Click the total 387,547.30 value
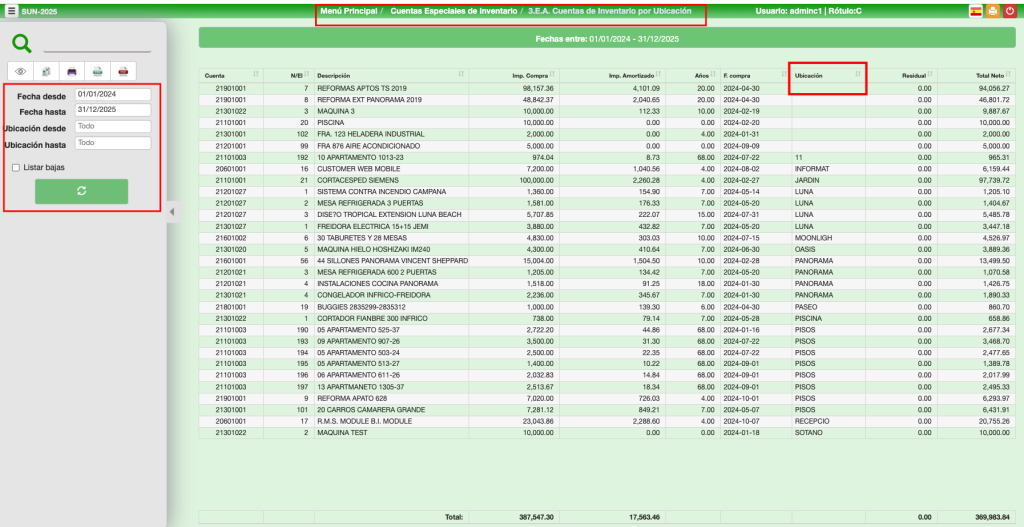 click(x=536, y=517)
